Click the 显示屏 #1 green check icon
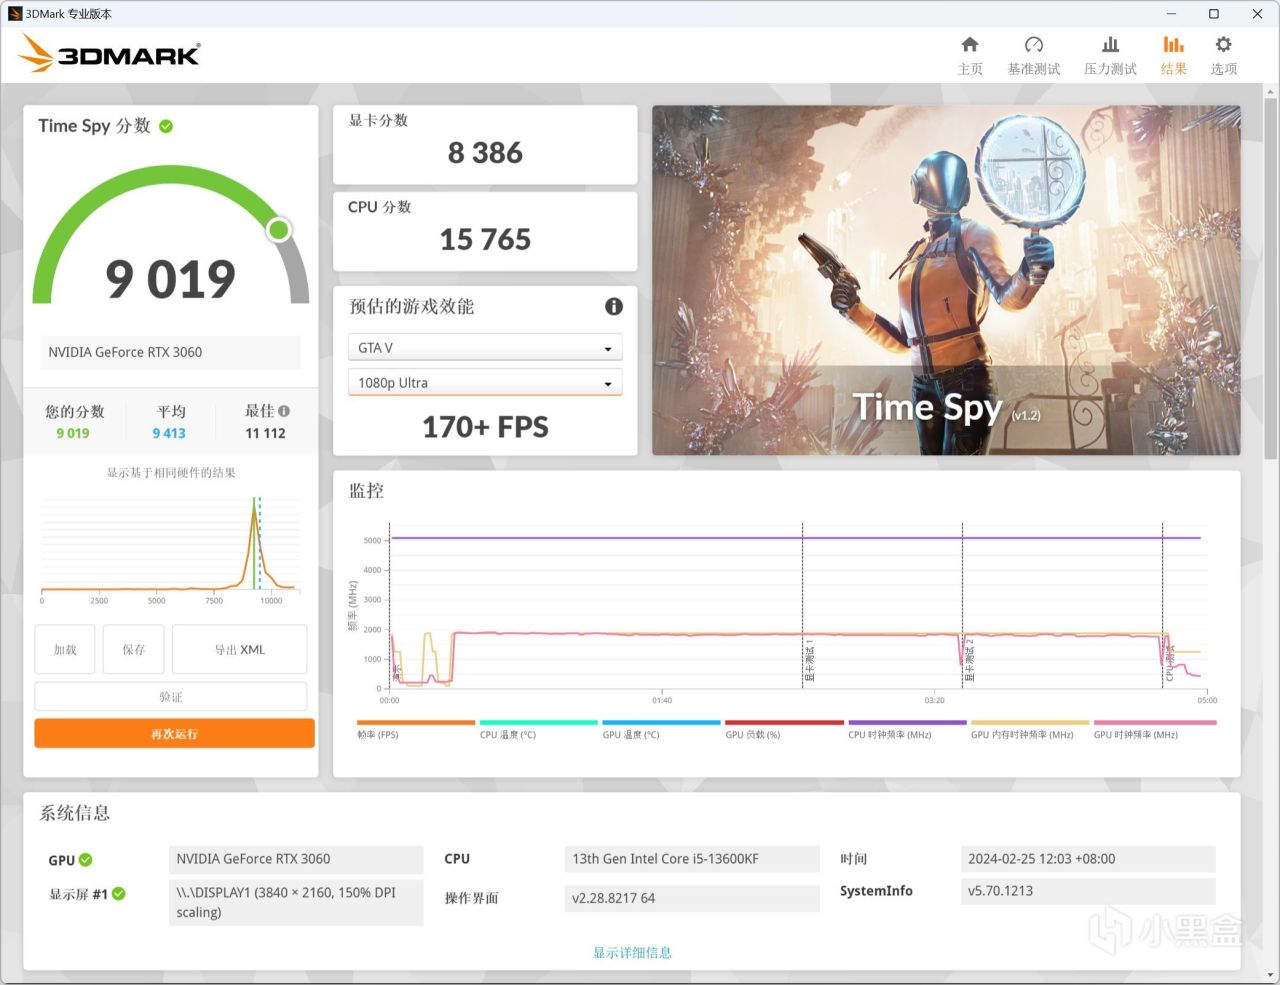This screenshot has width=1280, height=985. coord(119,894)
